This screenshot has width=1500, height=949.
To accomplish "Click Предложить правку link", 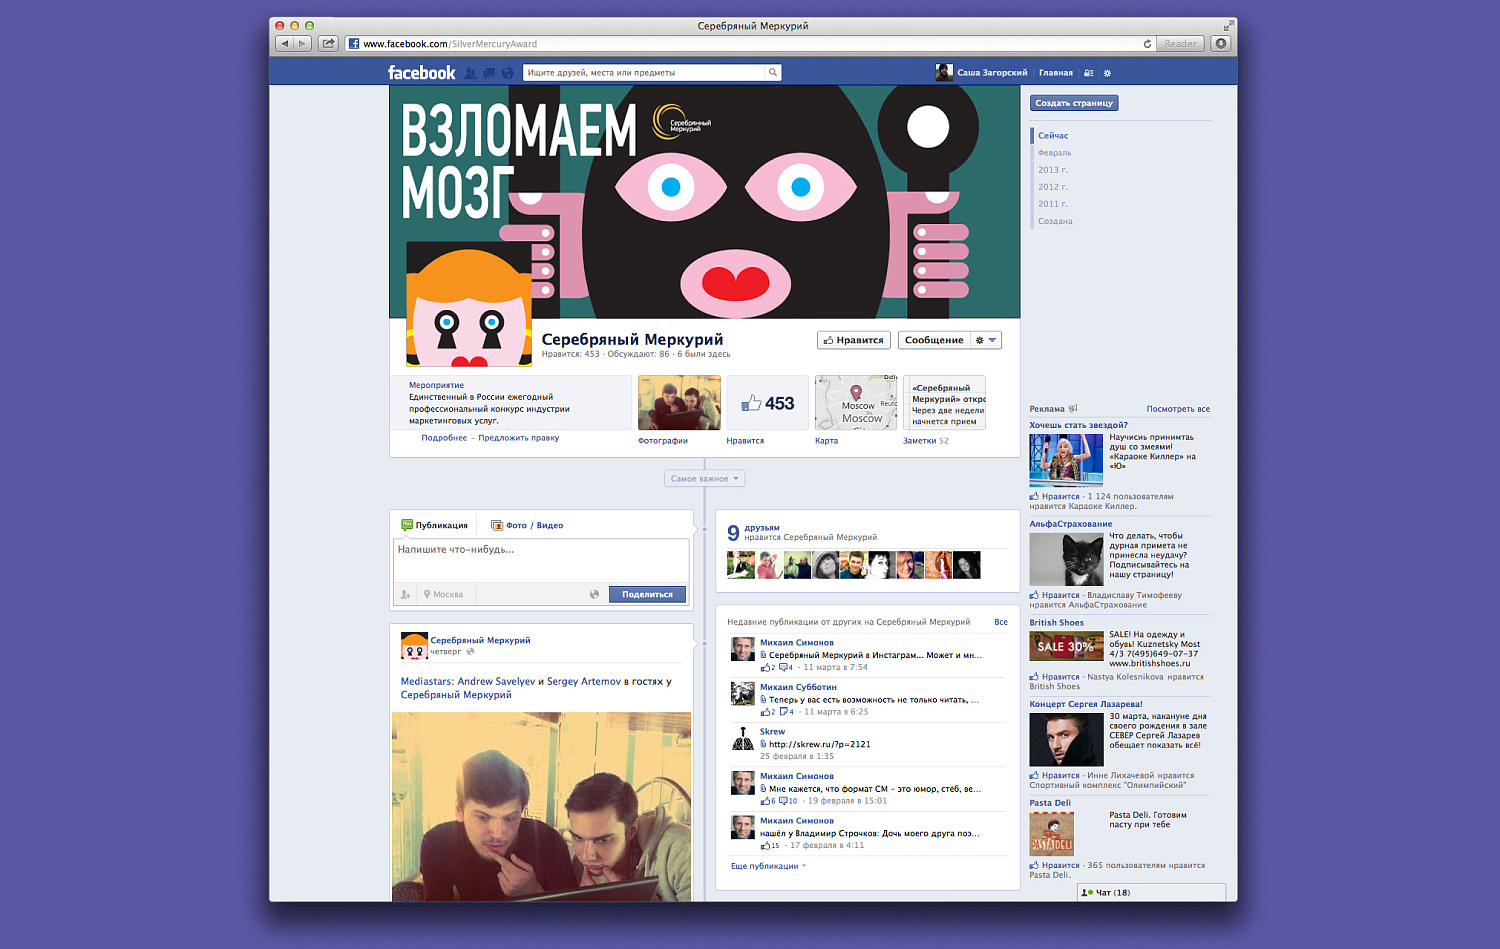I will [519, 438].
